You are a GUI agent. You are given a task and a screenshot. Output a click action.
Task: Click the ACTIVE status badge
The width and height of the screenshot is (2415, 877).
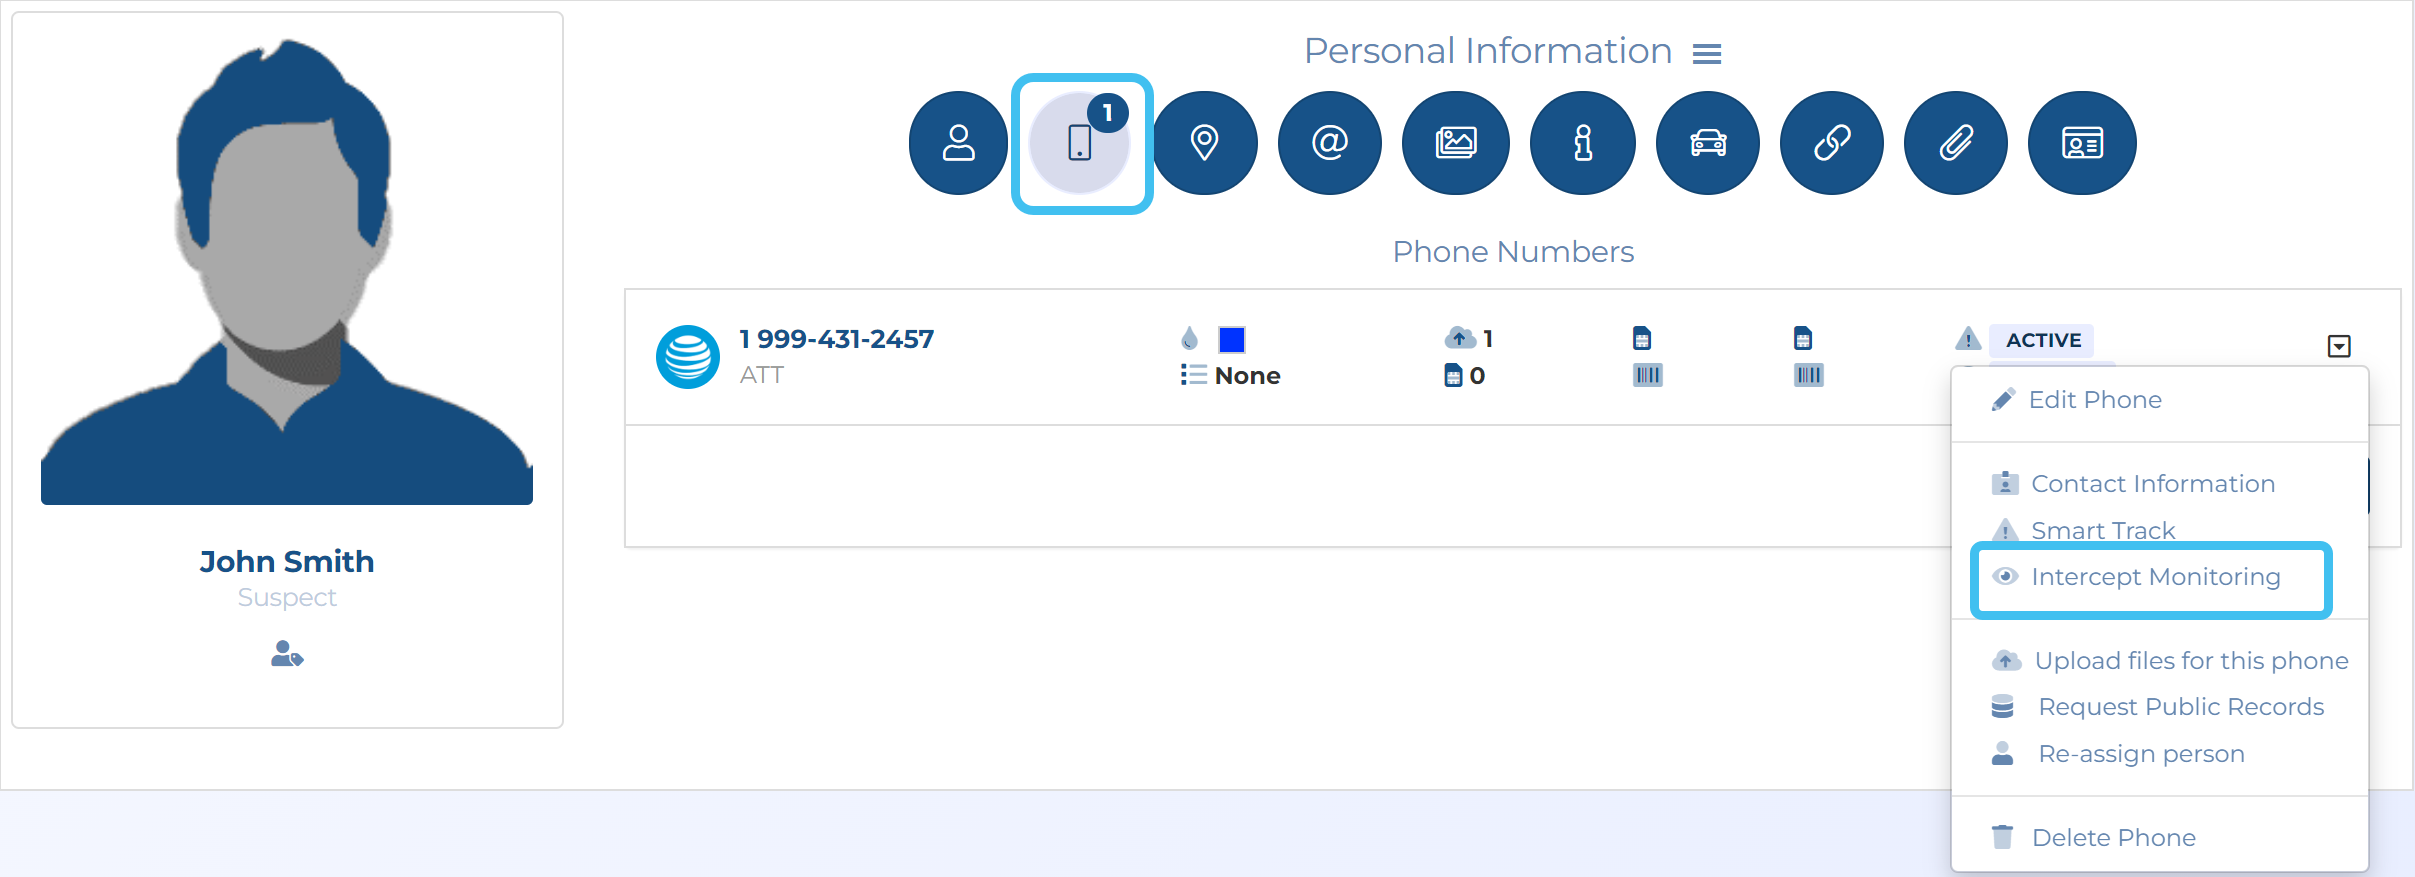pyautogui.click(x=2042, y=340)
